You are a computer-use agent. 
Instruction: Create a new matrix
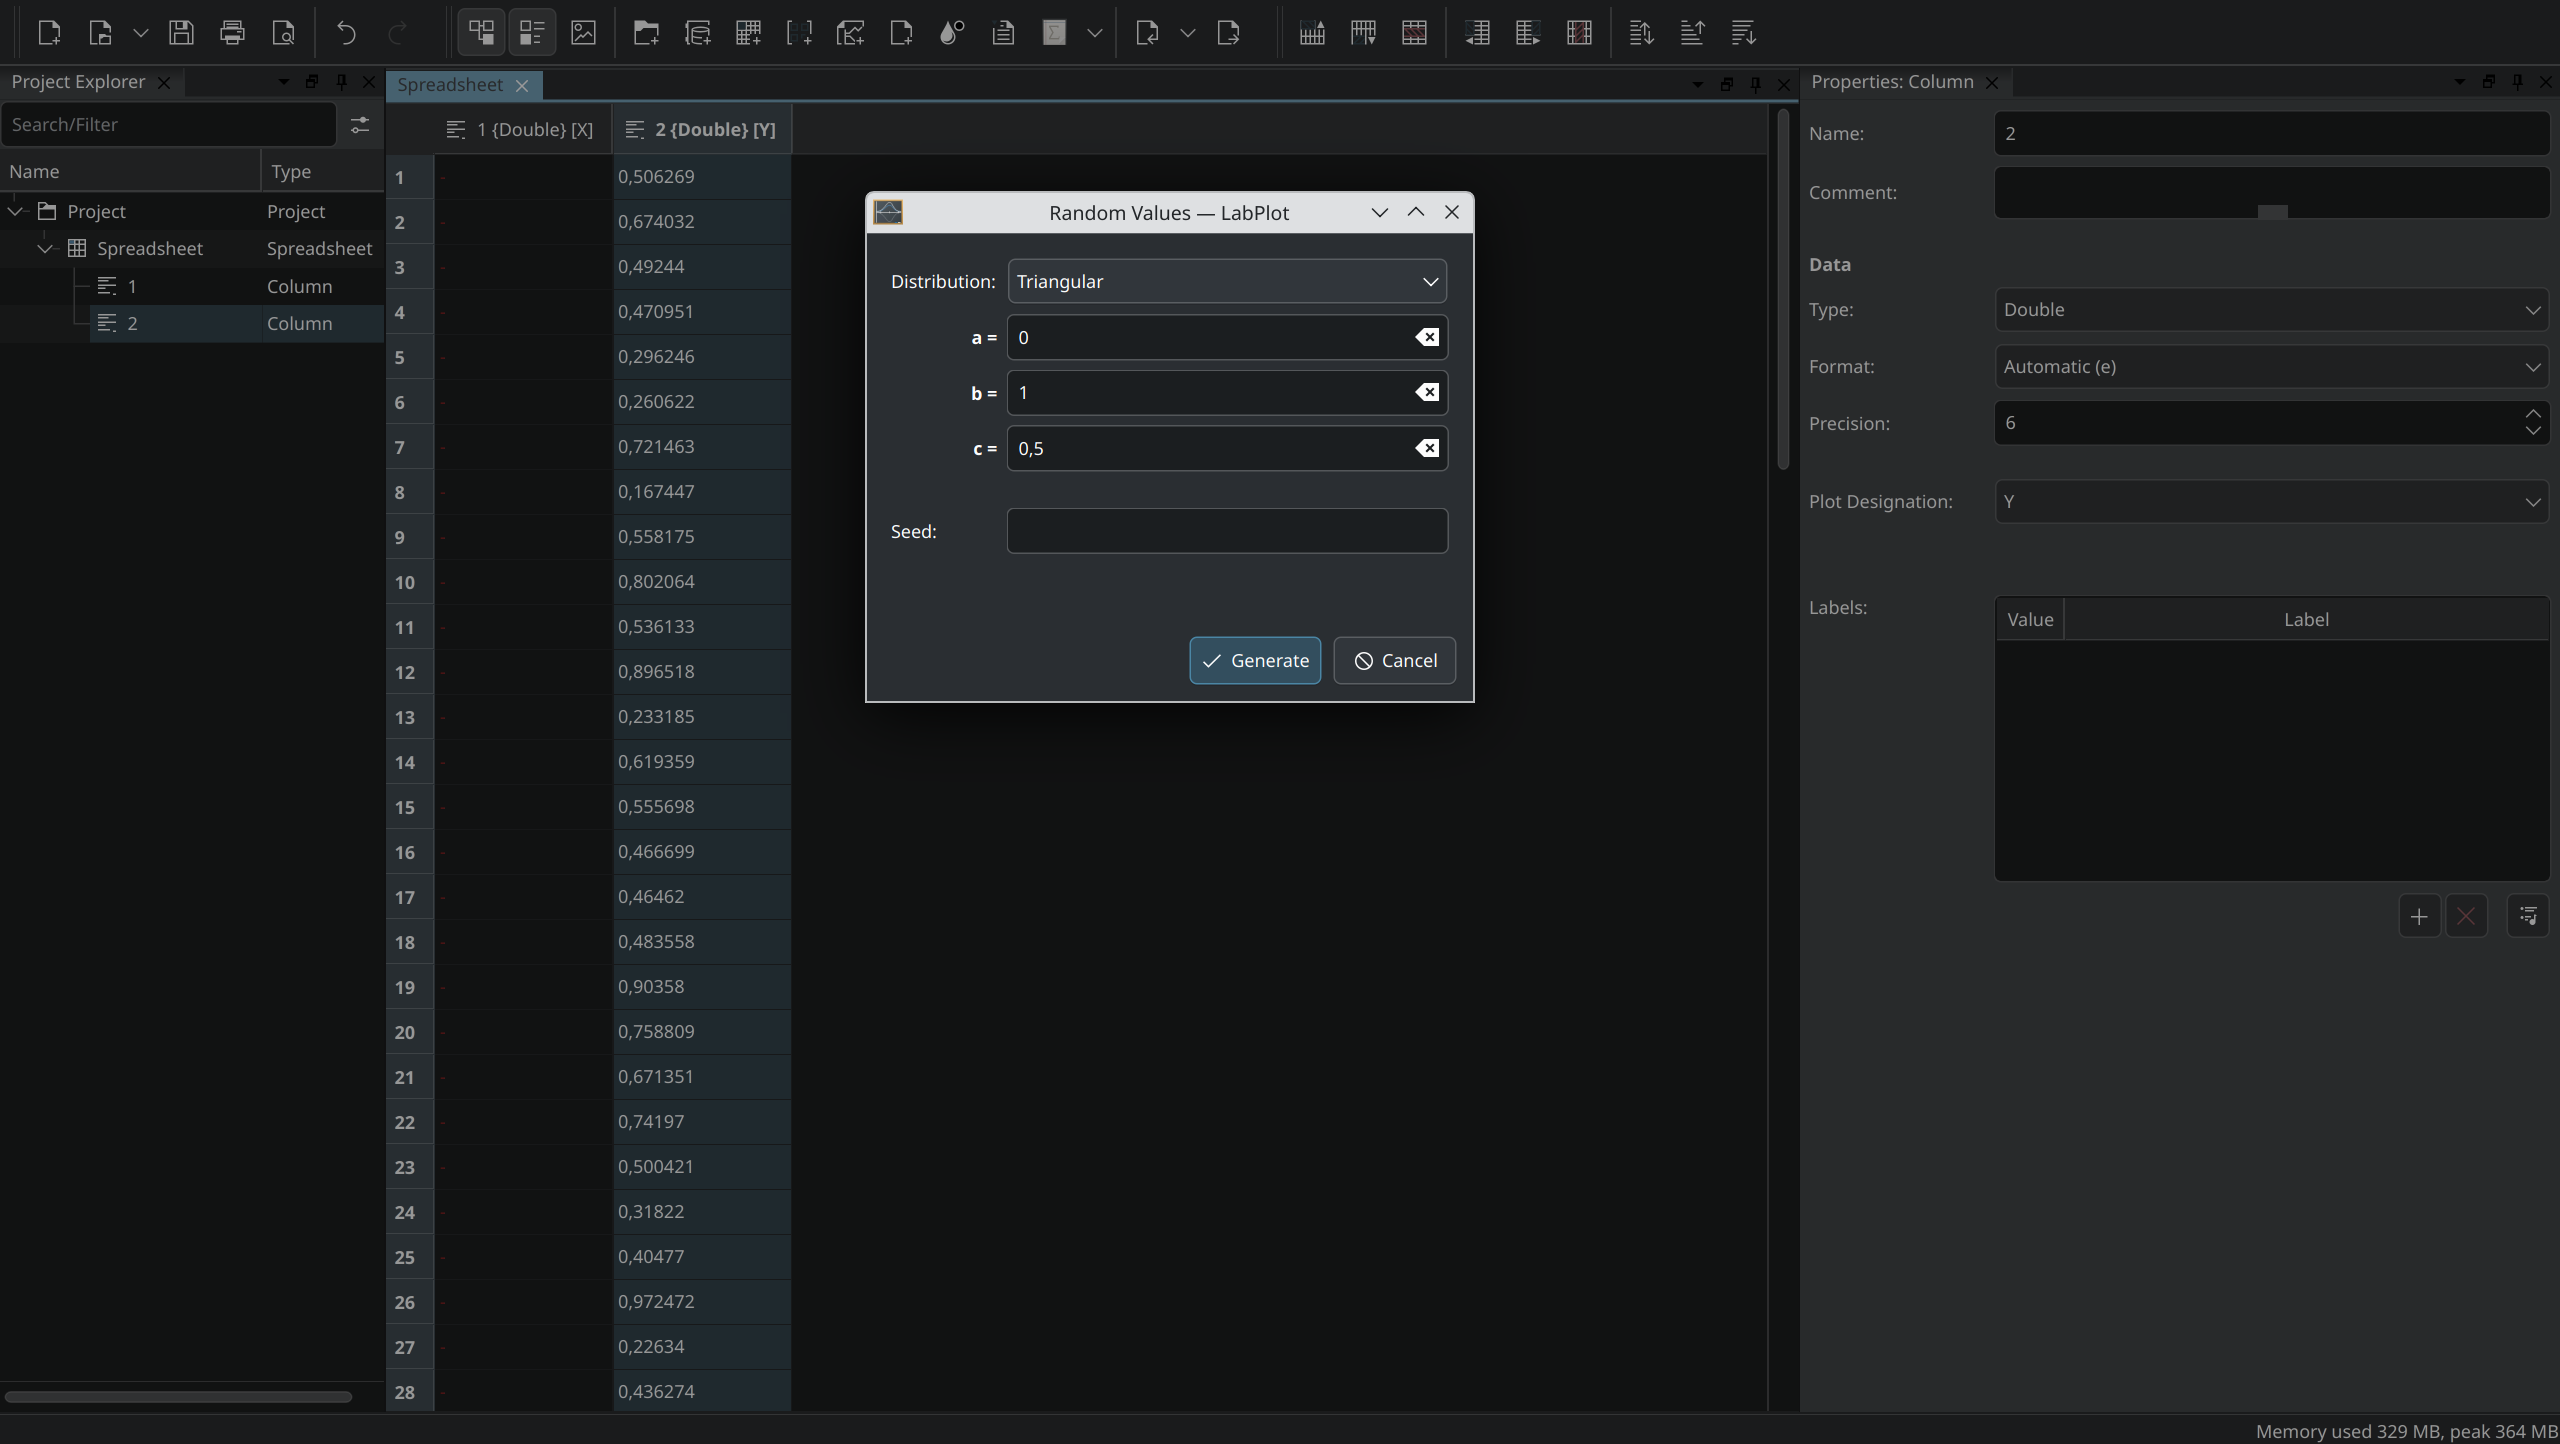[x=800, y=32]
